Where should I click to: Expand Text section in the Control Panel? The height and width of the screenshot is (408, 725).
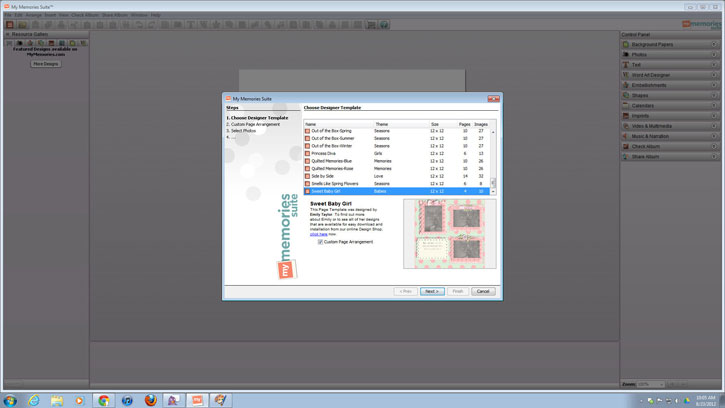(x=670, y=65)
